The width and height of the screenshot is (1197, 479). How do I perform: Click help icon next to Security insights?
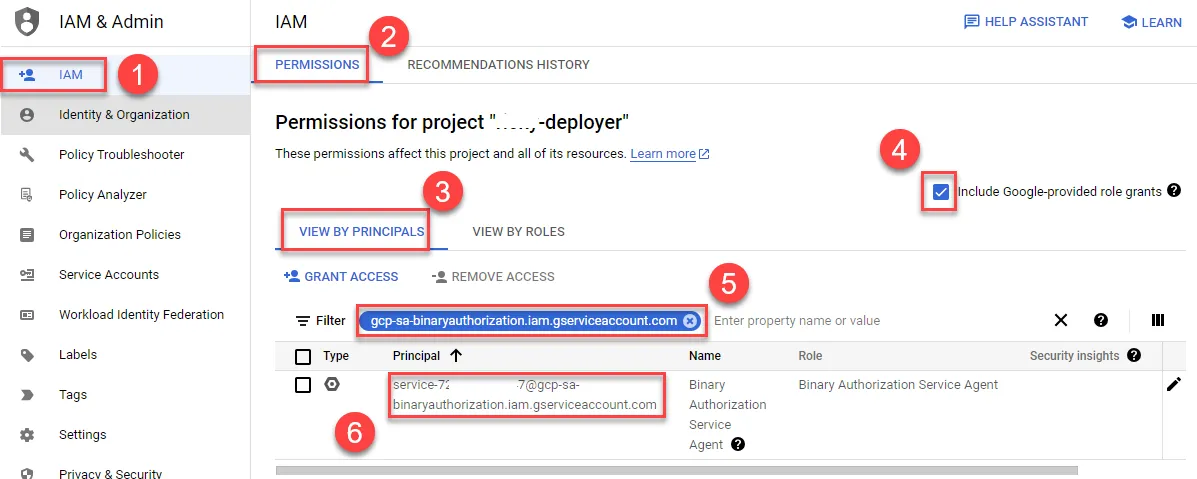pos(1134,355)
